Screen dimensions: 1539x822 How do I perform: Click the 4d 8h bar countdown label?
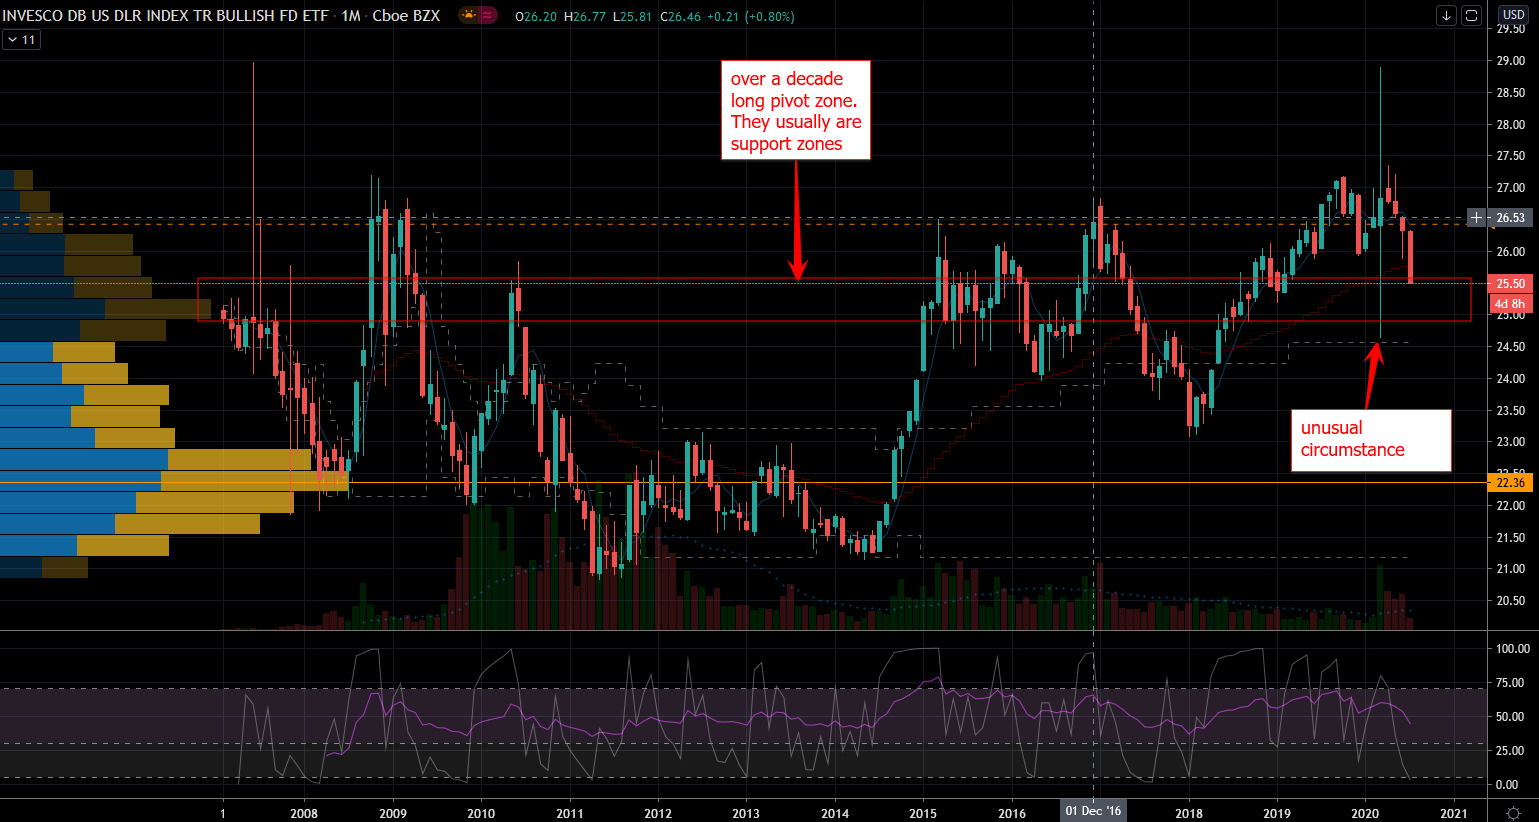click(1510, 304)
